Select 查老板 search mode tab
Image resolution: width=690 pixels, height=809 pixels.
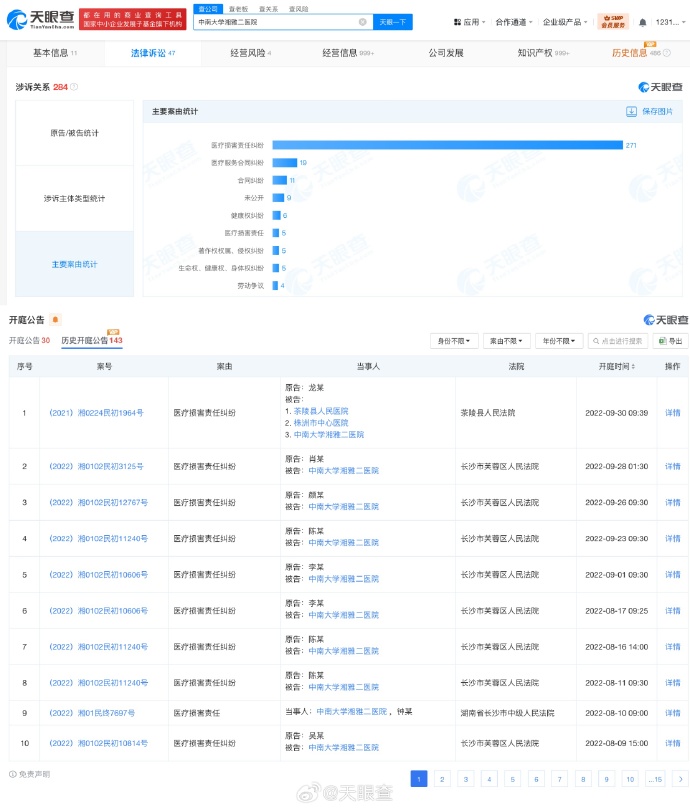coord(238,9)
